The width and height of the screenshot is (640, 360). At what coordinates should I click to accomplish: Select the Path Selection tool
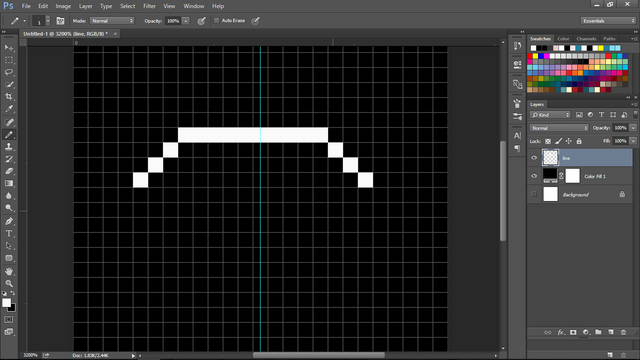[9, 246]
